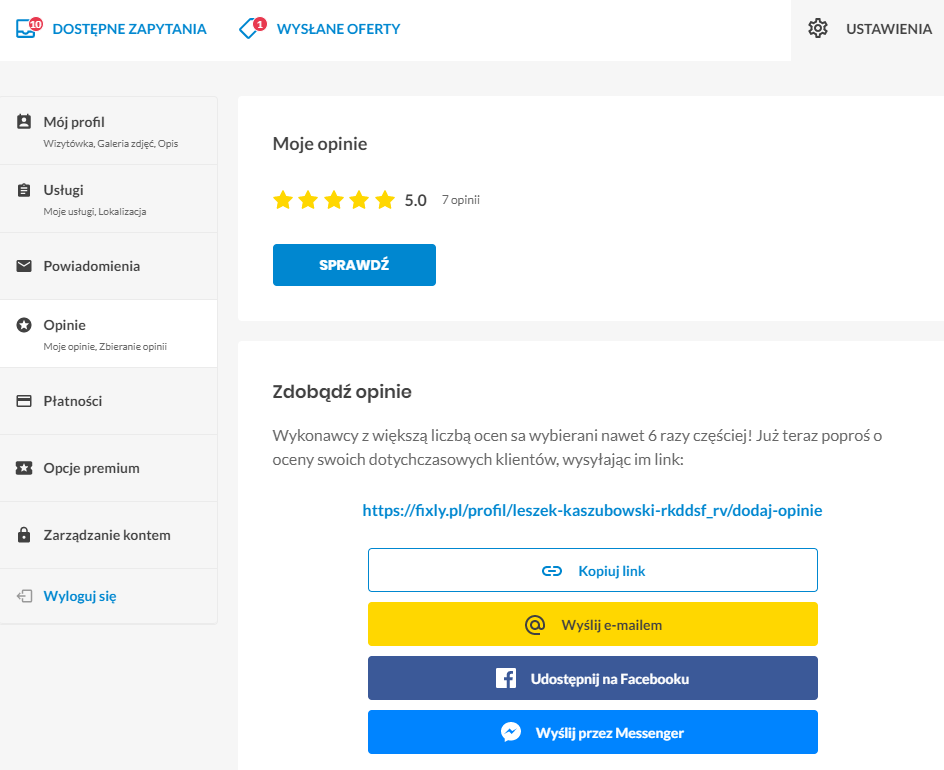Click the Wizytówka, Galeria zdjęć, Opis subtitle
The width and height of the screenshot is (944, 770).
click(x=111, y=144)
